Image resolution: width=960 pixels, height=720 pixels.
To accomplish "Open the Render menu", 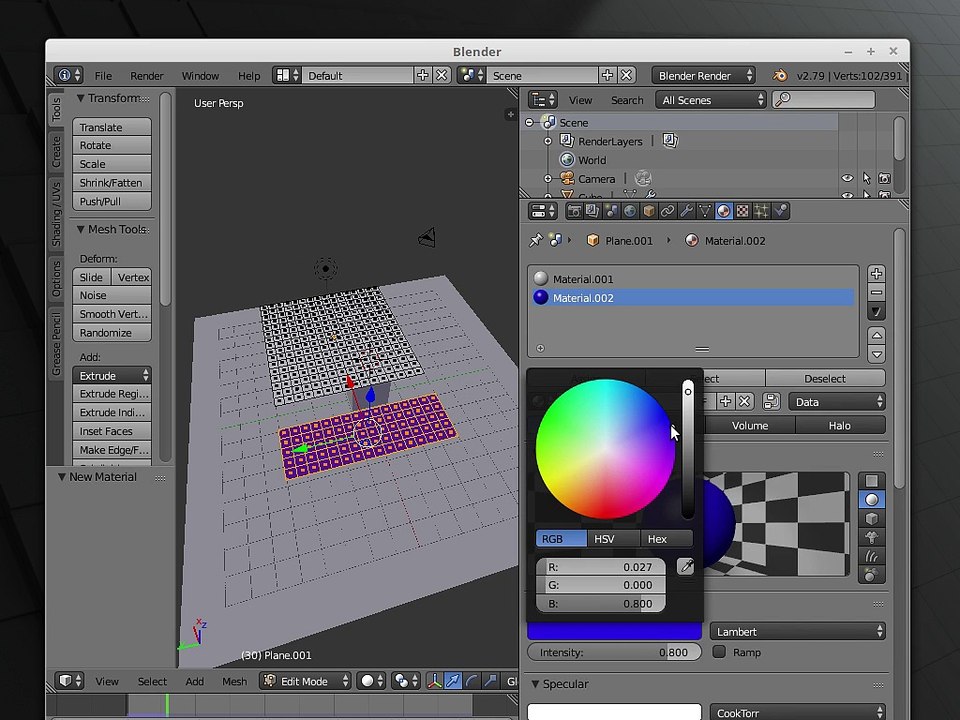I will pyautogui.click(x=146, y=76).
